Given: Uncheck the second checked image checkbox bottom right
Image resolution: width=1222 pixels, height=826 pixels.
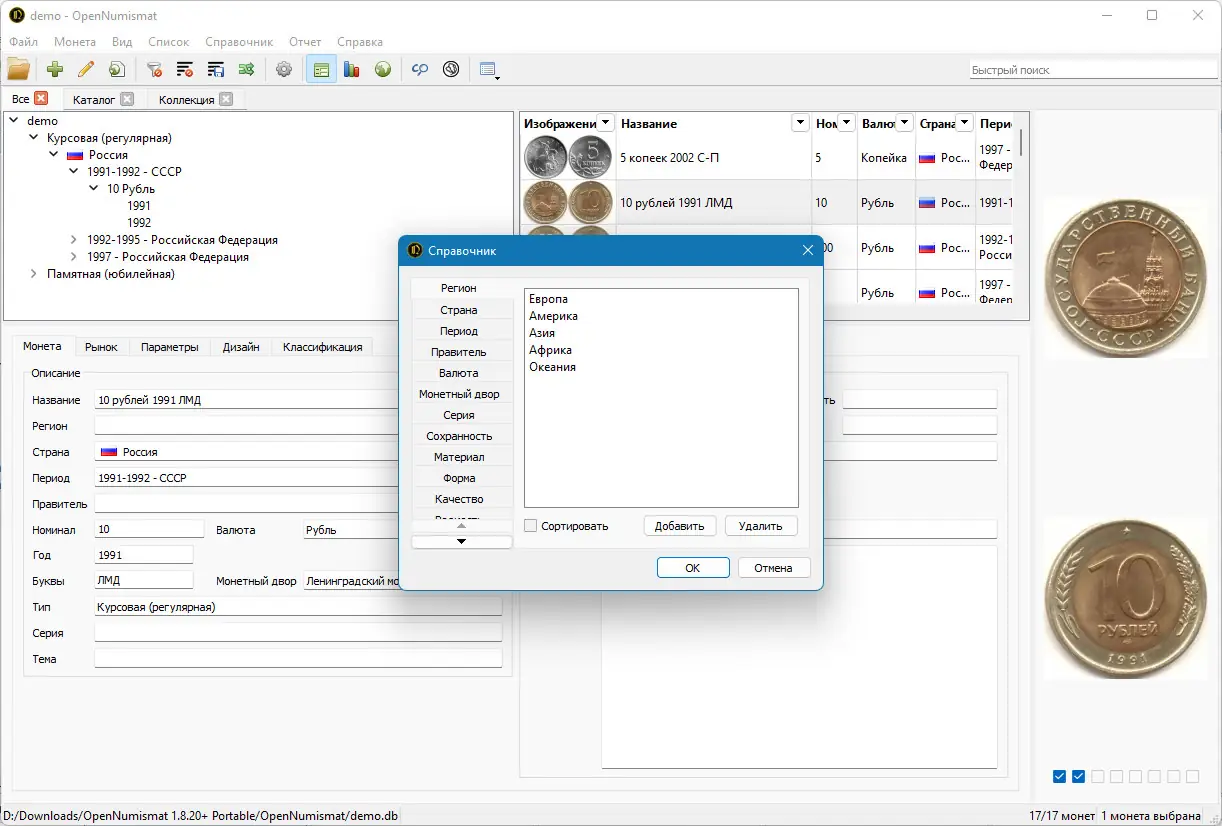Looking at the screenshot, I should [x=1078, y=776].
